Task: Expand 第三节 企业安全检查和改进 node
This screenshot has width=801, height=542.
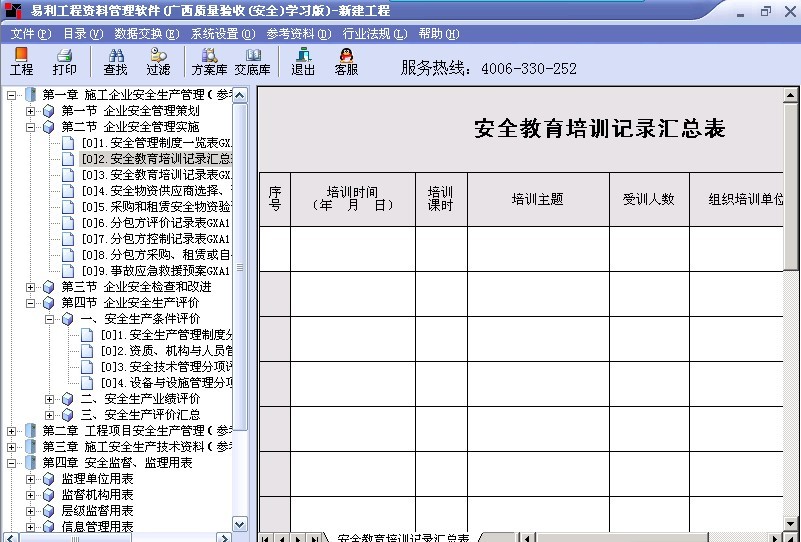Action: click(30, 287)
